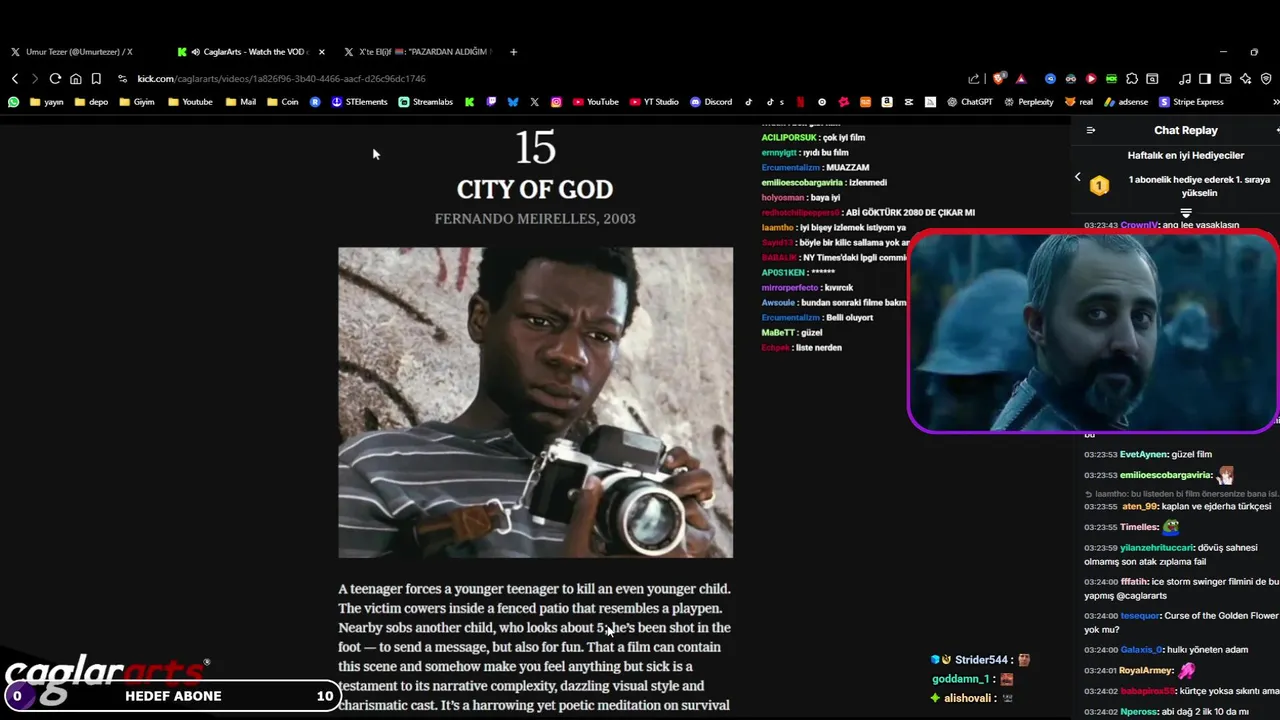This screenshot has width=1280, height=720.
Task: Open the Youtube bookmarks folder
Action: tap(190, 102)
